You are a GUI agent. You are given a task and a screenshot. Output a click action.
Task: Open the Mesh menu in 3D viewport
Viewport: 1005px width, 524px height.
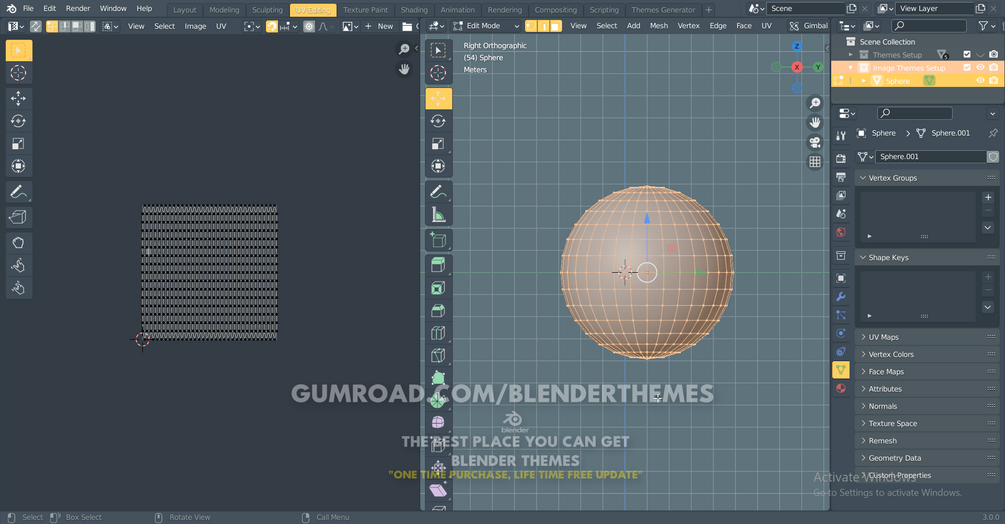pyautogui.click(x=658, y=26)
